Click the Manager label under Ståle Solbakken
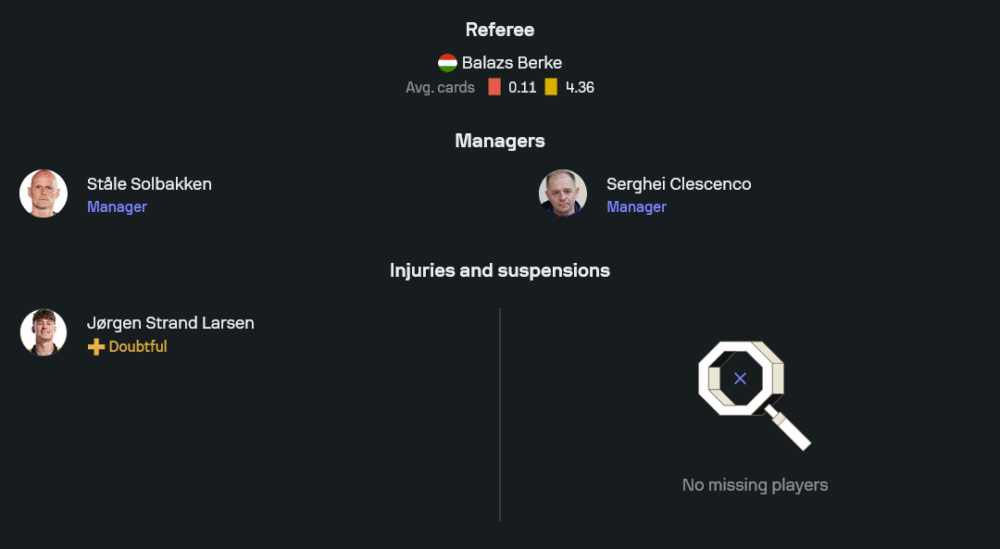The height and width of the screenshot is (549, 1000). pyautogui.click(x=117, y=207)
